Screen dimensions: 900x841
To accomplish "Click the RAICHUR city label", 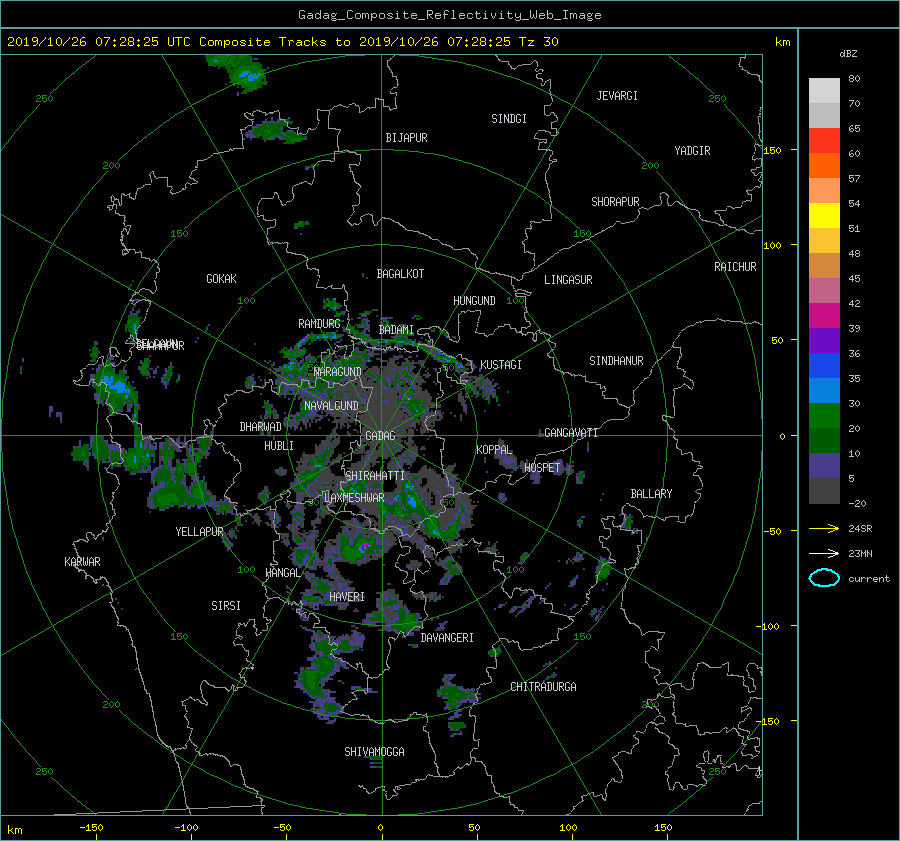I will (735, 267).
